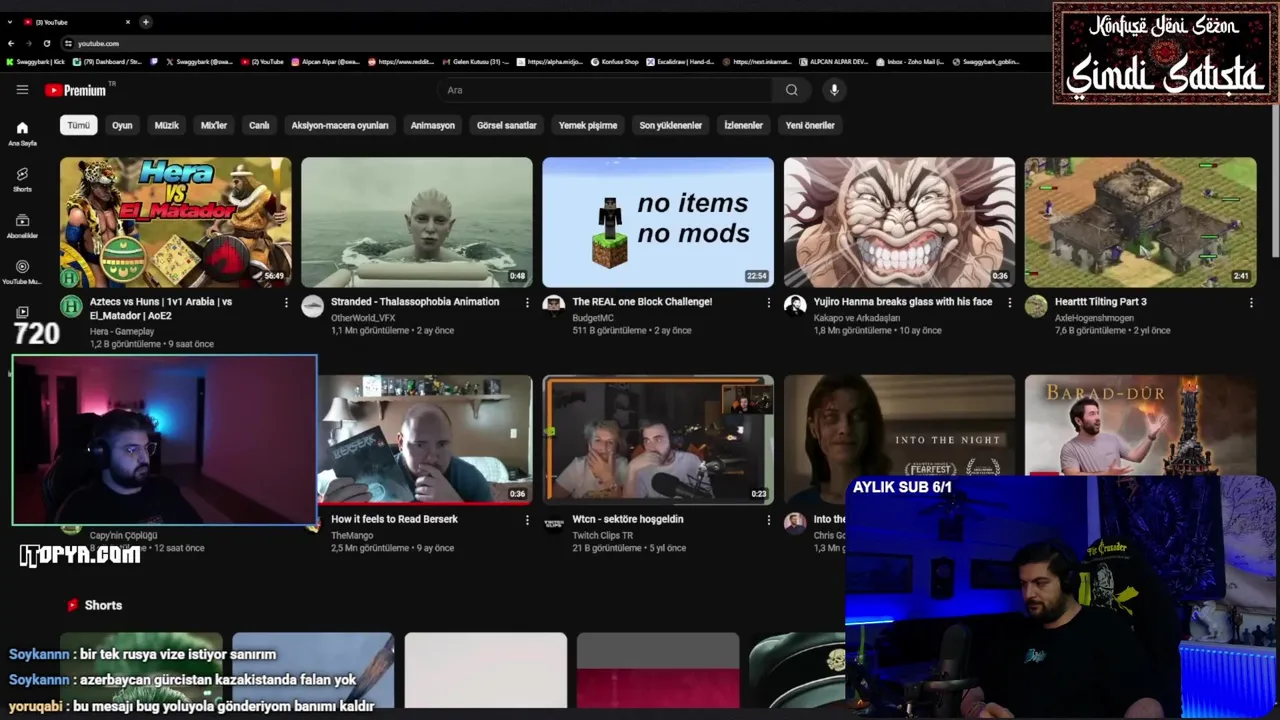The height and width of the screenshot is (720, 1280).
Task: Select the Yeni öneriler chip
Action: coord(810,125)
